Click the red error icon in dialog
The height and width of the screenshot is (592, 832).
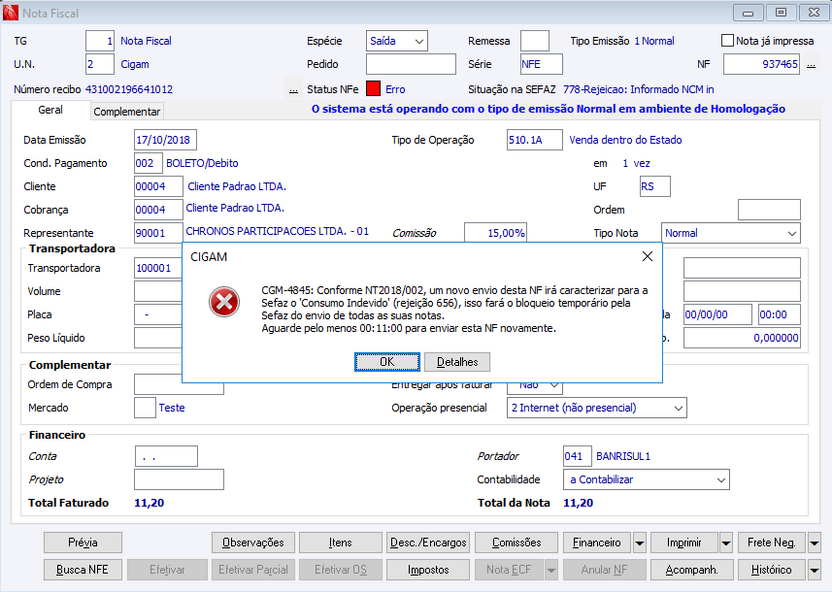(224, 302)
